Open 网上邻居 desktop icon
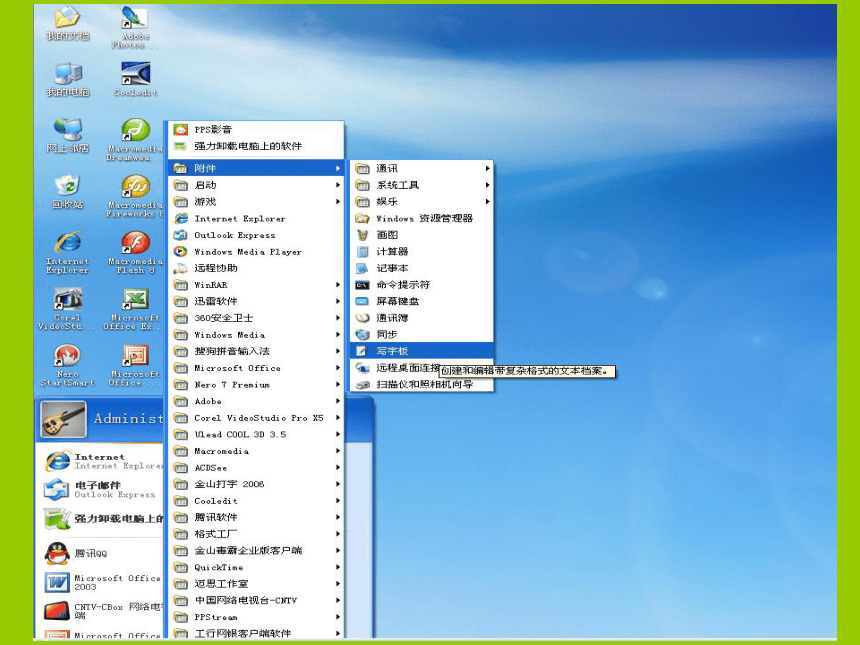This screenshot has width=860, height=645. click(x=67, y=136)
